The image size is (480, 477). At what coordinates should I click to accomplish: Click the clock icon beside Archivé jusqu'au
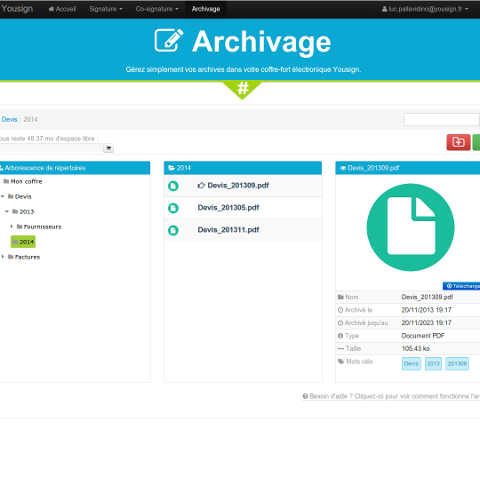tap(341, 323)
